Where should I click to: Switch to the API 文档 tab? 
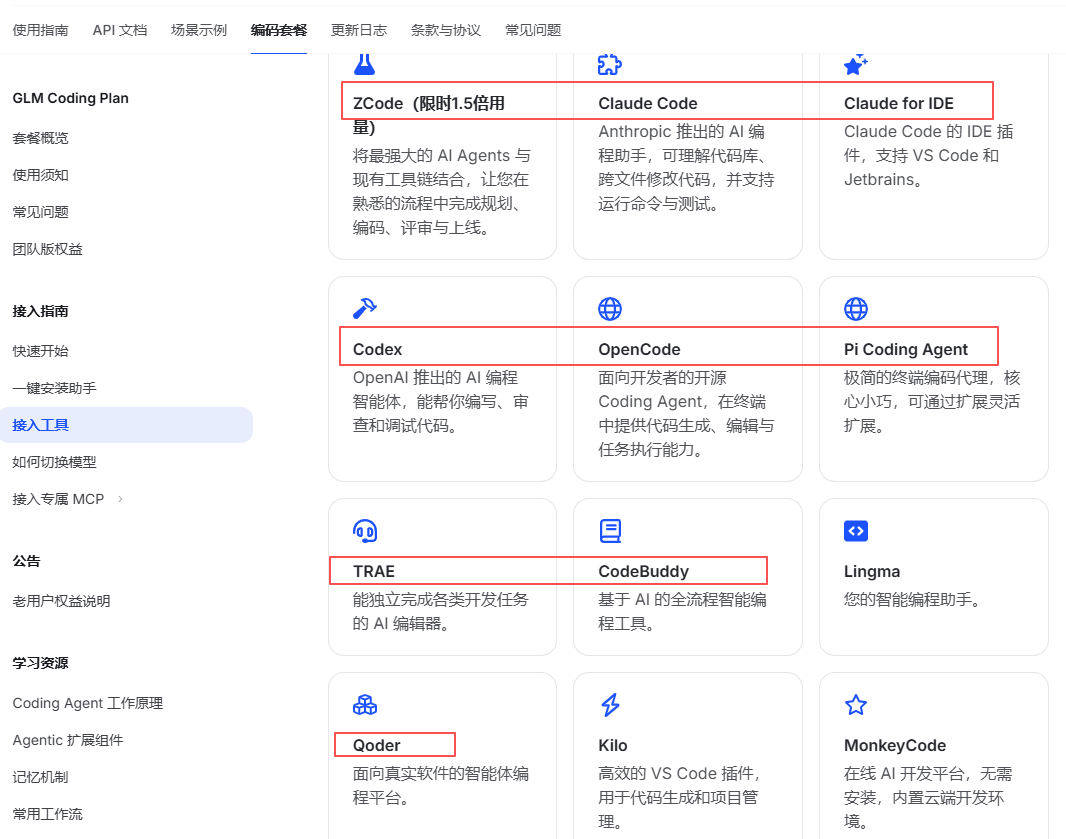[120, 30]
